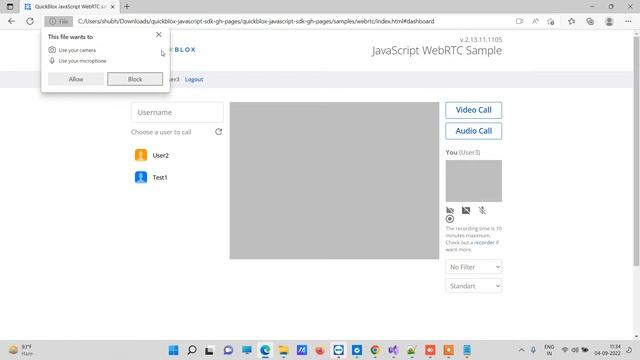Refresh the user list
Image resolution: width=640 pixels, height=360 pixels.
tap(218, 132)
